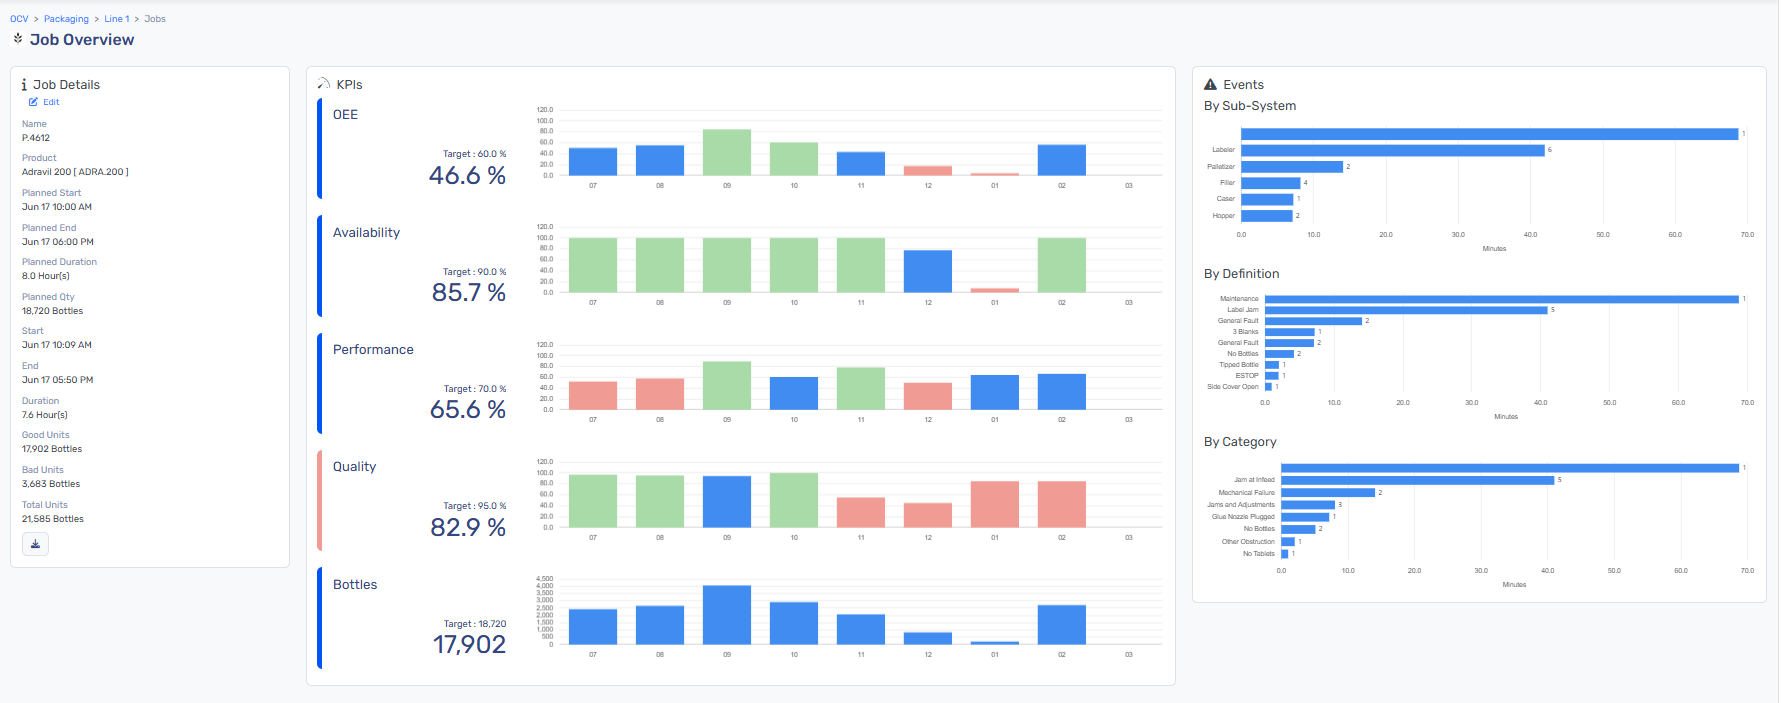Click the By Sub-System heading
The image size is (1781, 703).
(x=1250, y=106)
